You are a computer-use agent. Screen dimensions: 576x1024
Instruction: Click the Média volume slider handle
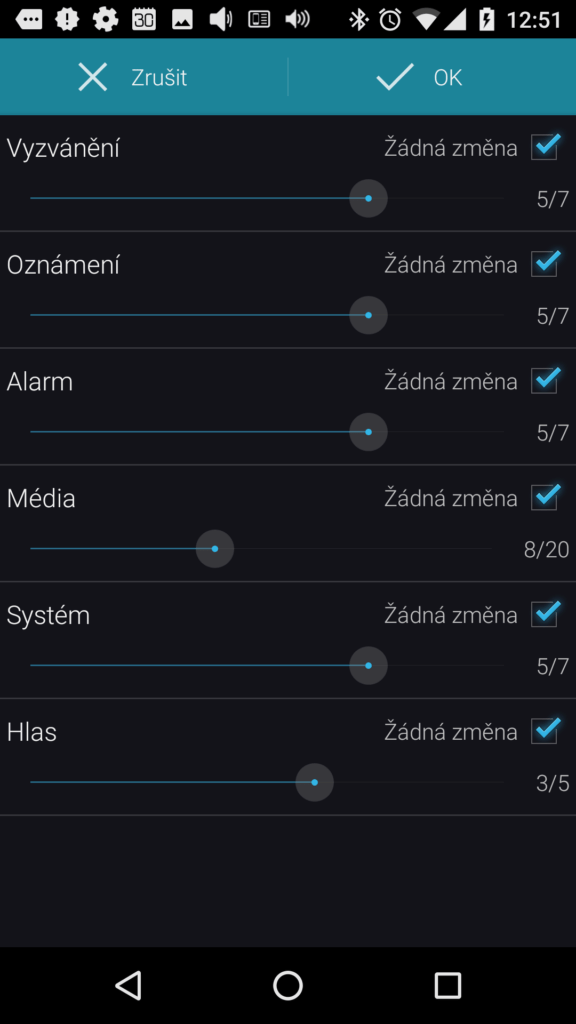215,549
